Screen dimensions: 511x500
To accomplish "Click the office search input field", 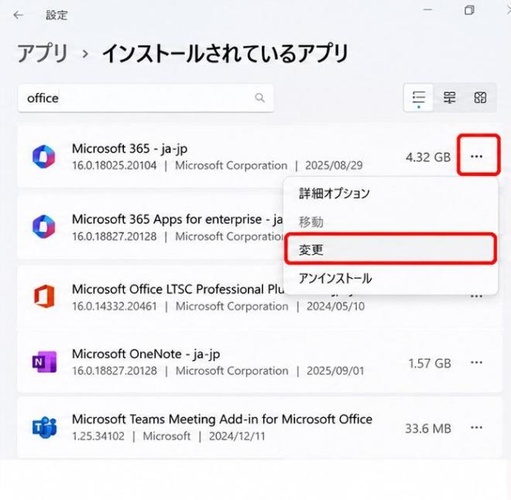I will (146, 98).
